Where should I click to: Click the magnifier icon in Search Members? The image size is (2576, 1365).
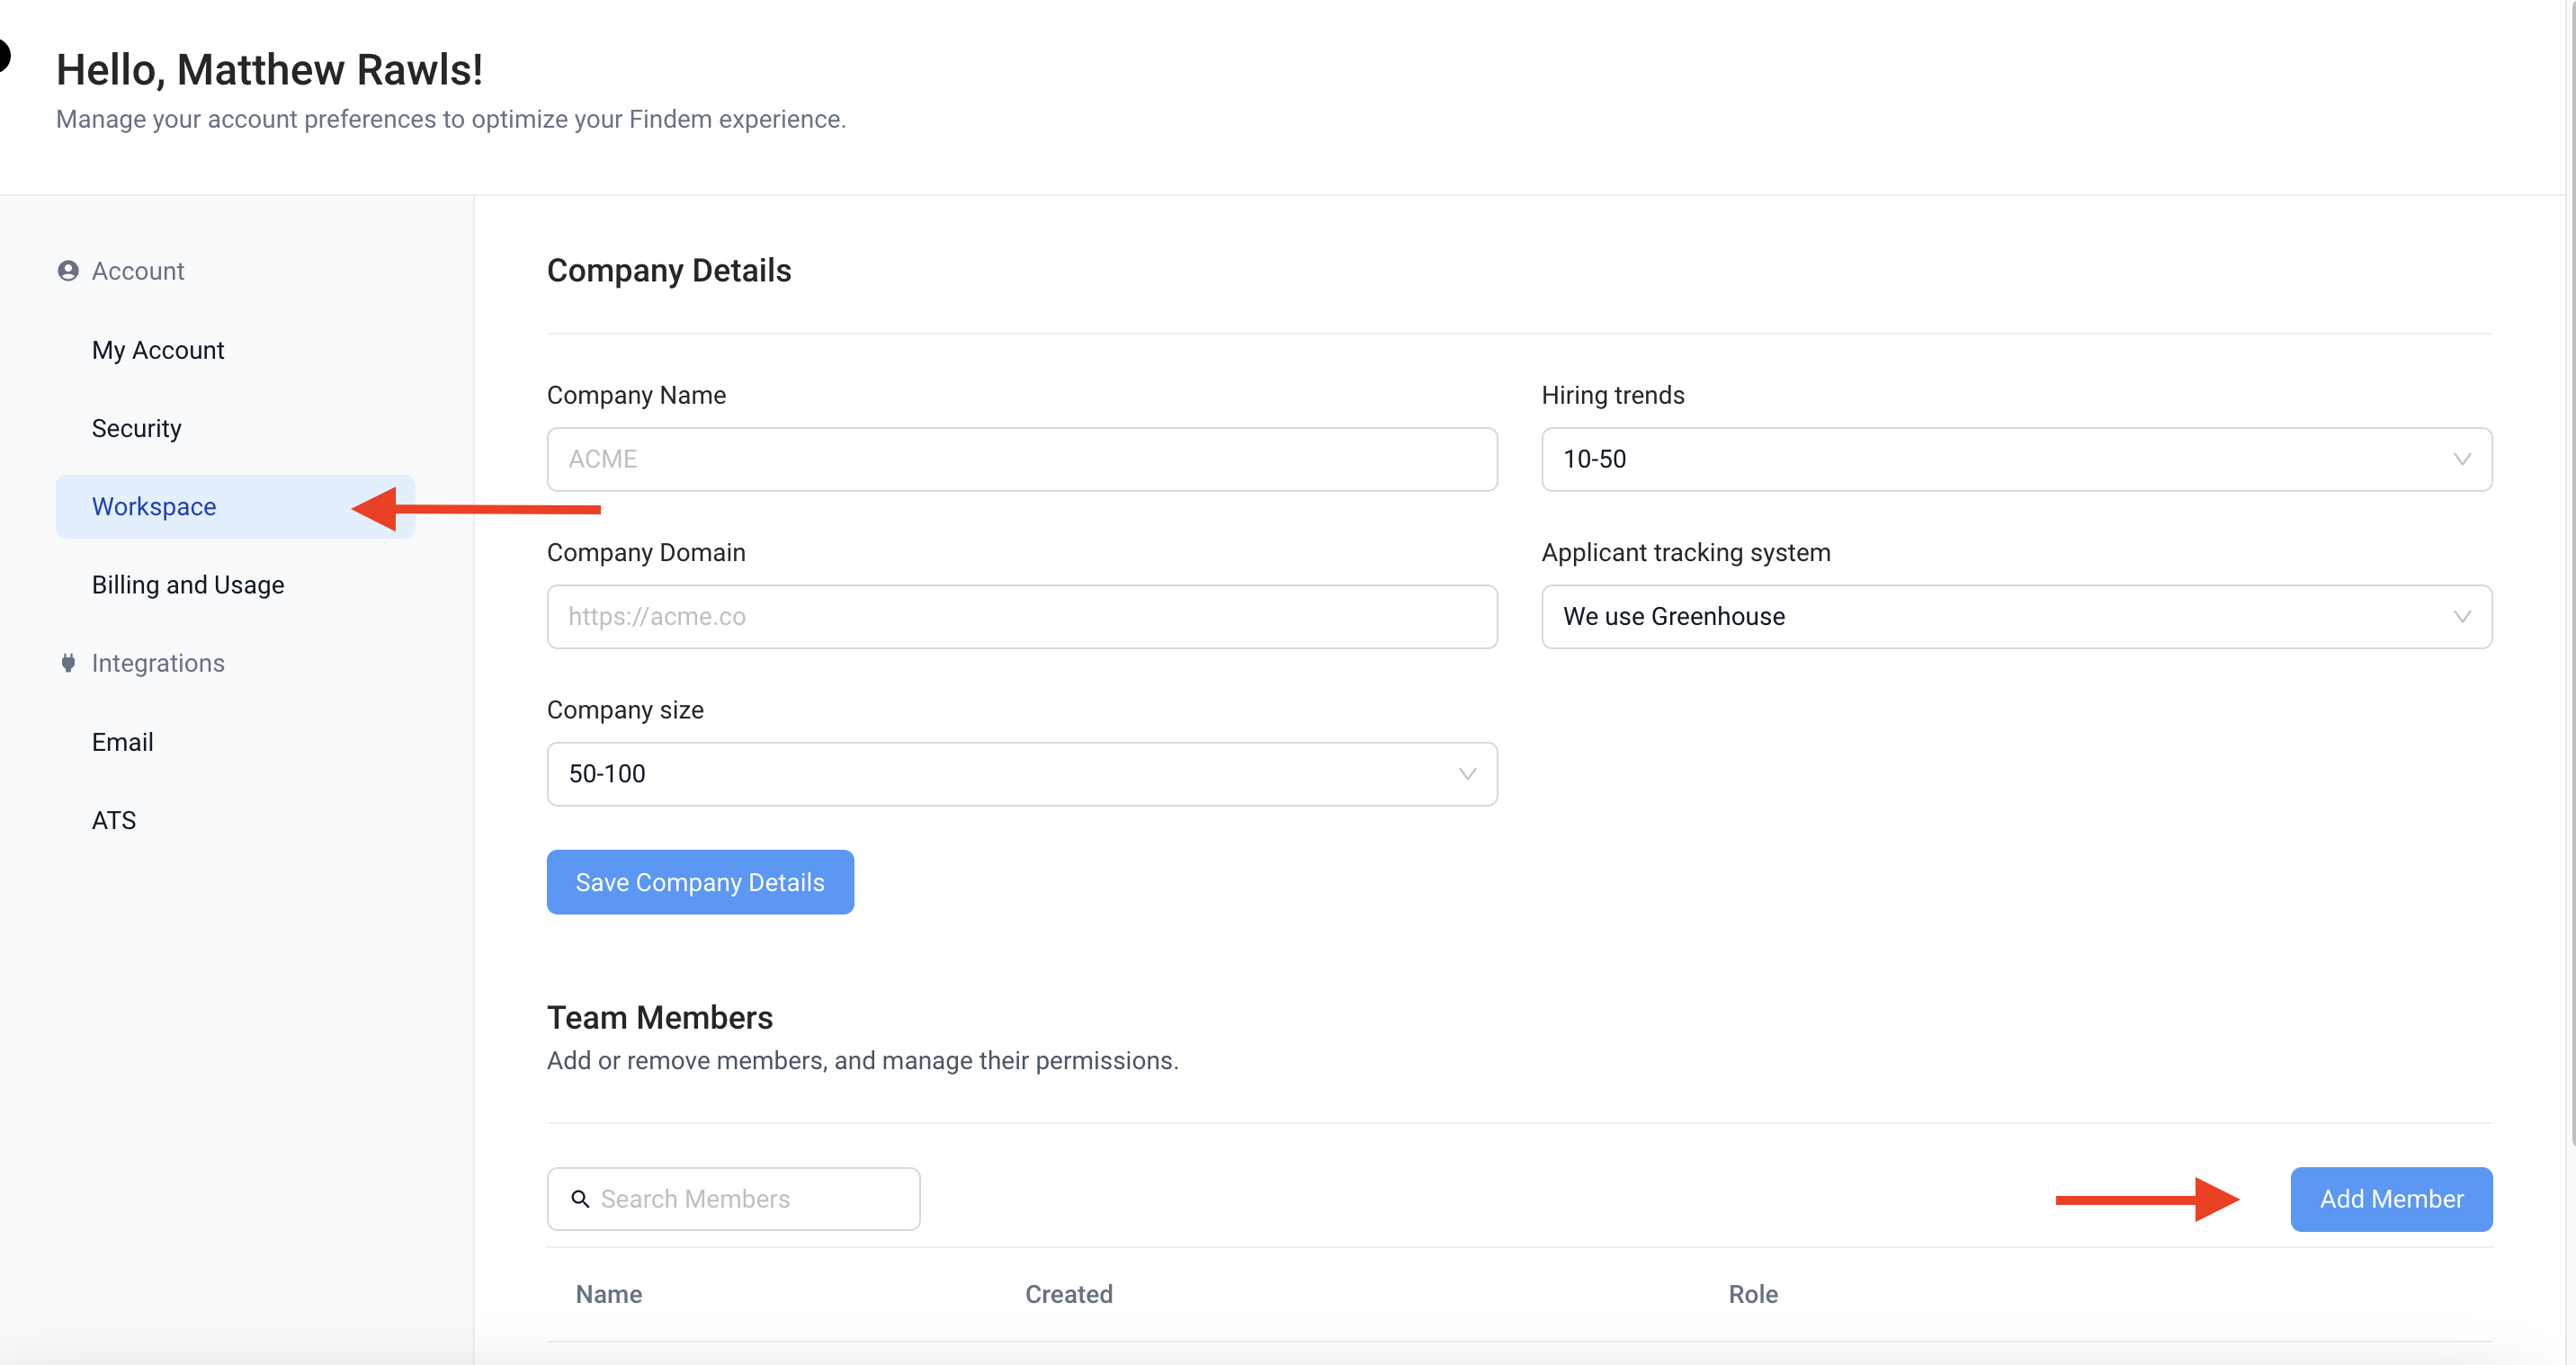(580, 1198)
